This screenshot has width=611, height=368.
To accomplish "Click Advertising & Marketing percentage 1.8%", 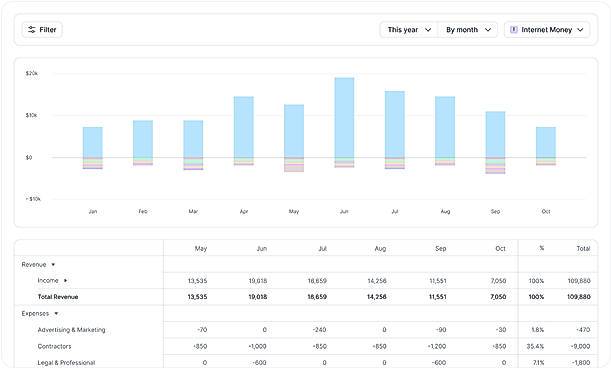I will click(x=538, y=330).
